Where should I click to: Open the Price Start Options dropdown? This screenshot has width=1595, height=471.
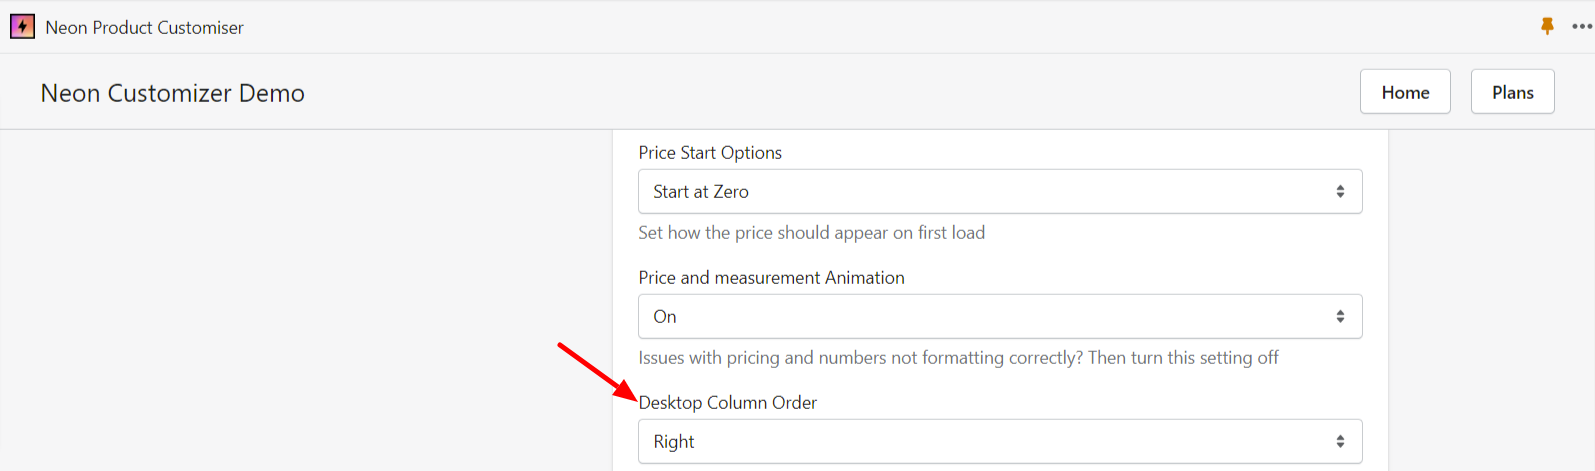click(1000, 192)
